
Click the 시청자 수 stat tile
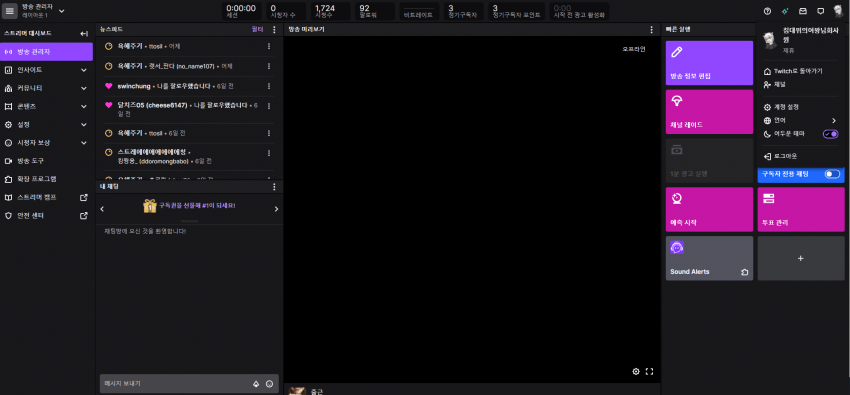286,11
